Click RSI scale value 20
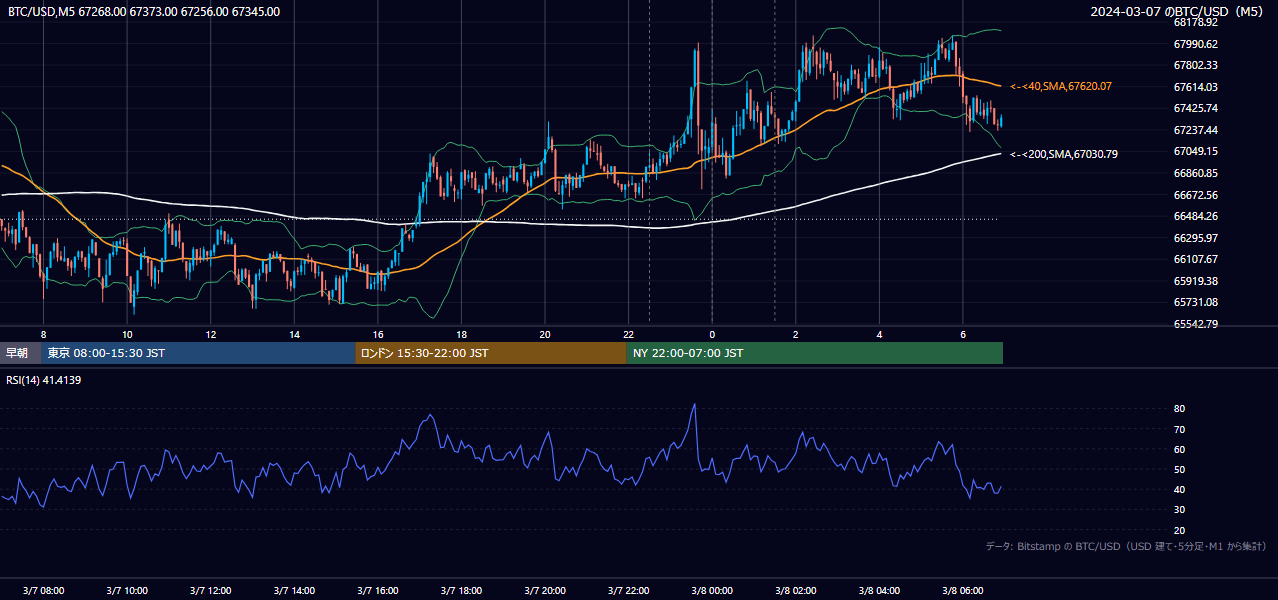 pos(1179,530)
